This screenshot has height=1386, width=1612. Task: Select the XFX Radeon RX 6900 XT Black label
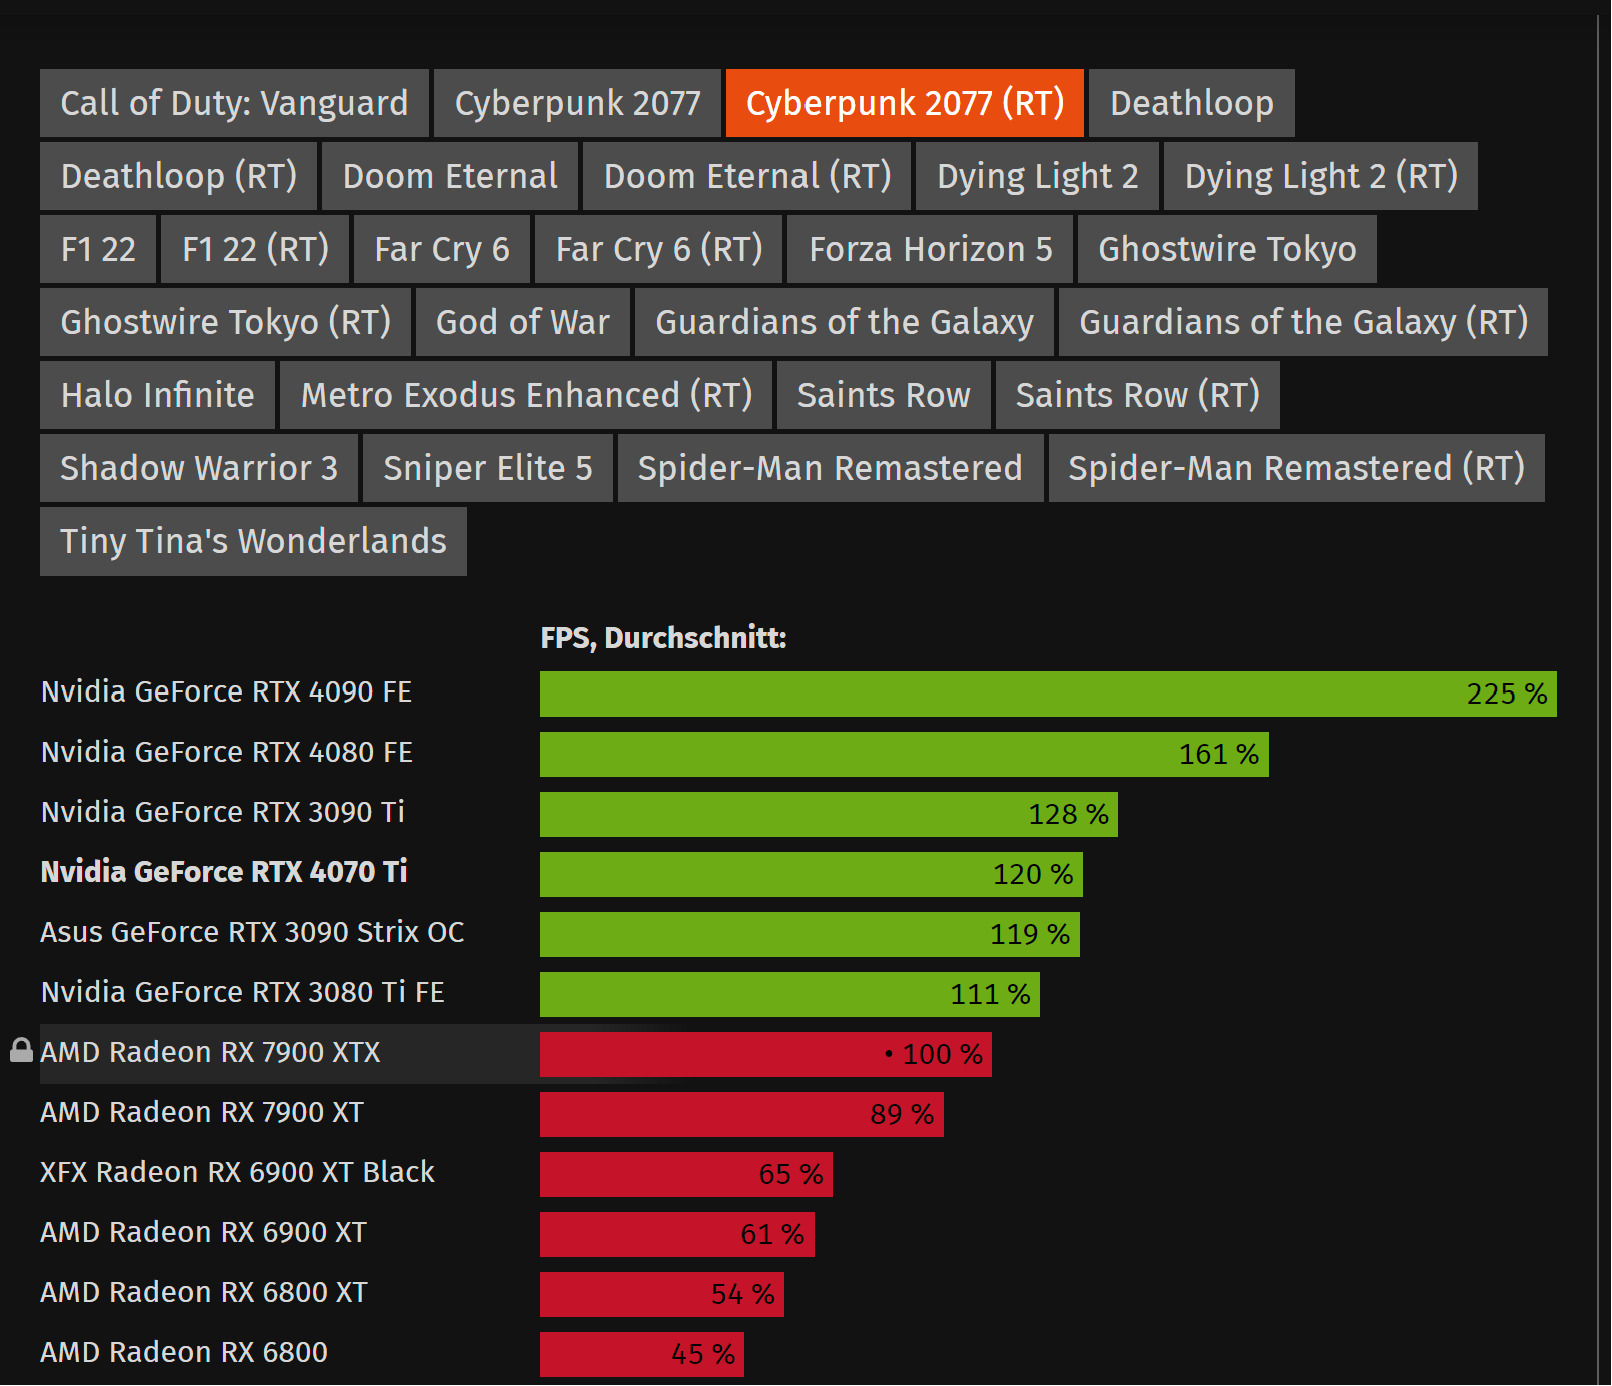click(x=237, y=1172)
